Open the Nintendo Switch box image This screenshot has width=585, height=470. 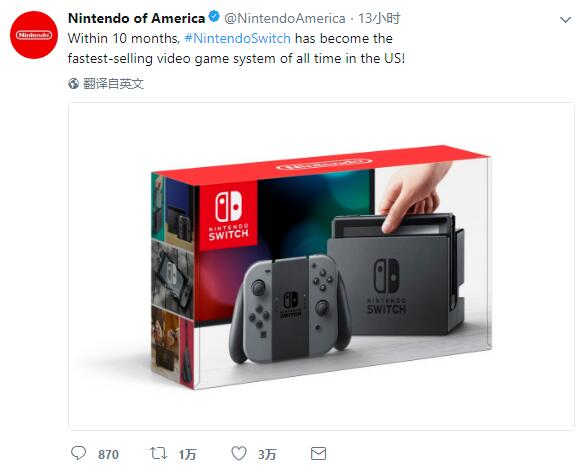pos(321,266)
